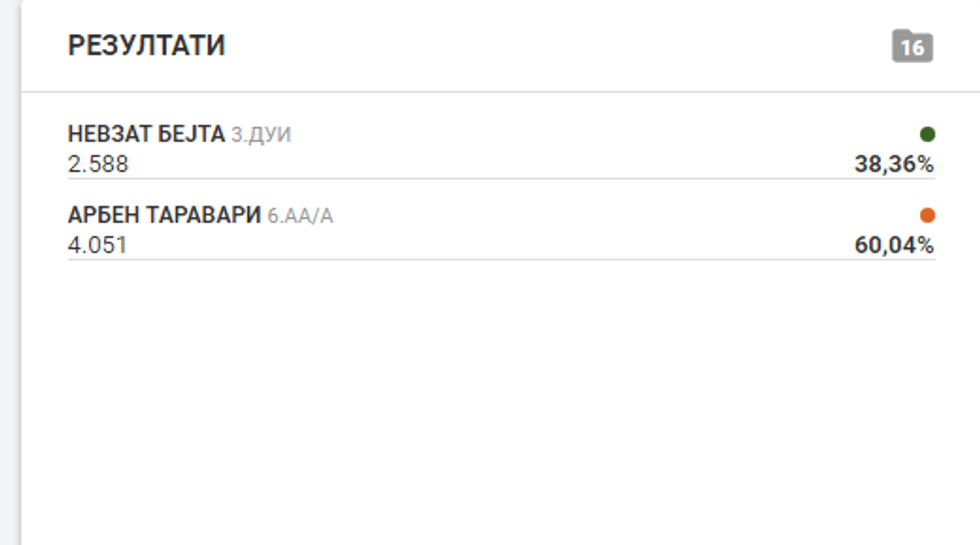Click the 6.АА/А party label
980x545 pixels.
click(x=300, y=216)
